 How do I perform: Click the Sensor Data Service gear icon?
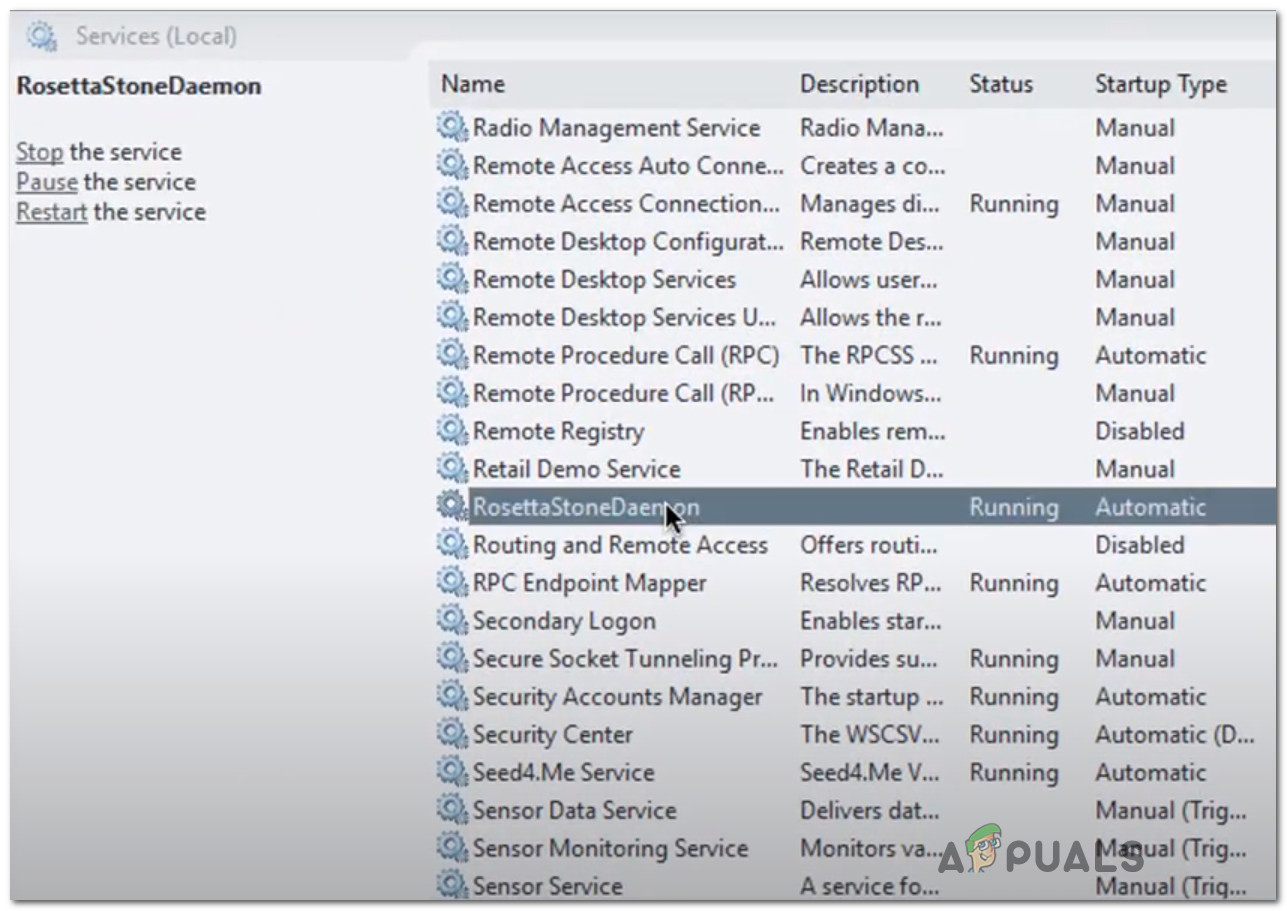point(452,811)
